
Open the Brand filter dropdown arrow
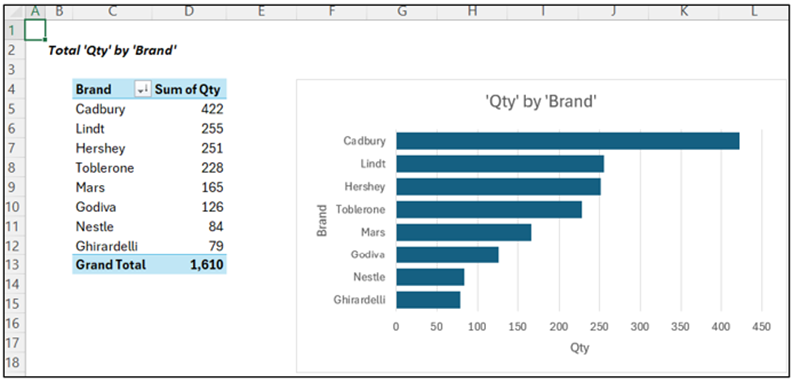pyautogui.click(x=142, y=89)
